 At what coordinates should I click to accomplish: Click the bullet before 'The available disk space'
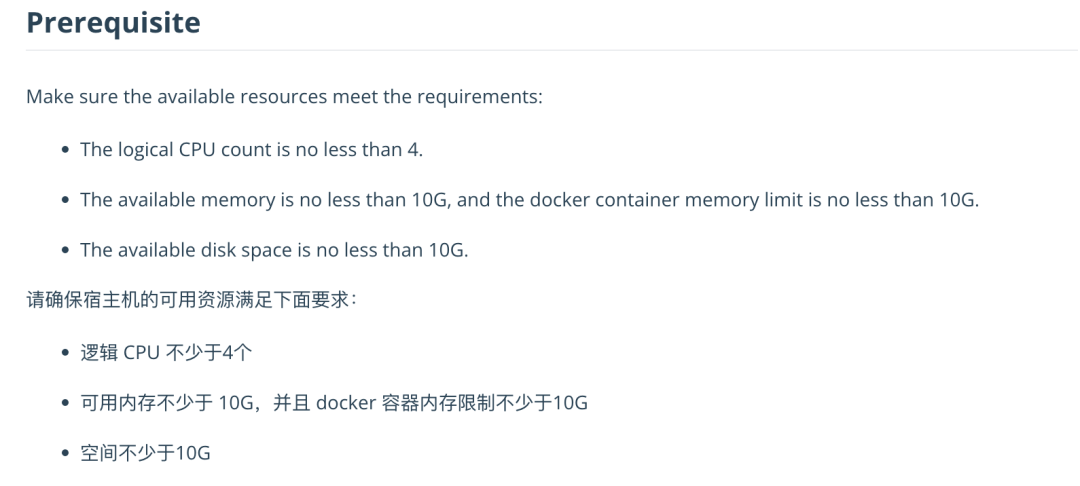tap(65, 251)
